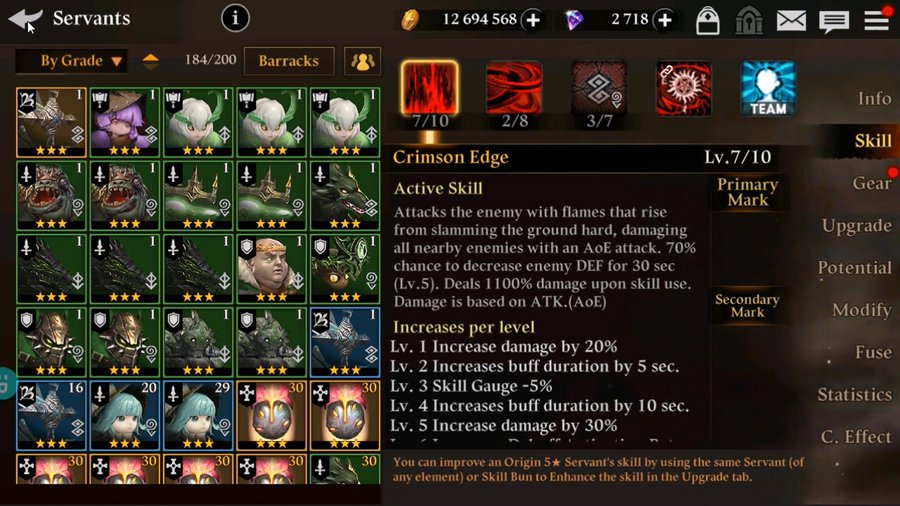Image resolution: width=900 pixels, height=506 pixels.
Task: Open the hamburger main menu
Action: pyautogui.click(x=876, y=20)
